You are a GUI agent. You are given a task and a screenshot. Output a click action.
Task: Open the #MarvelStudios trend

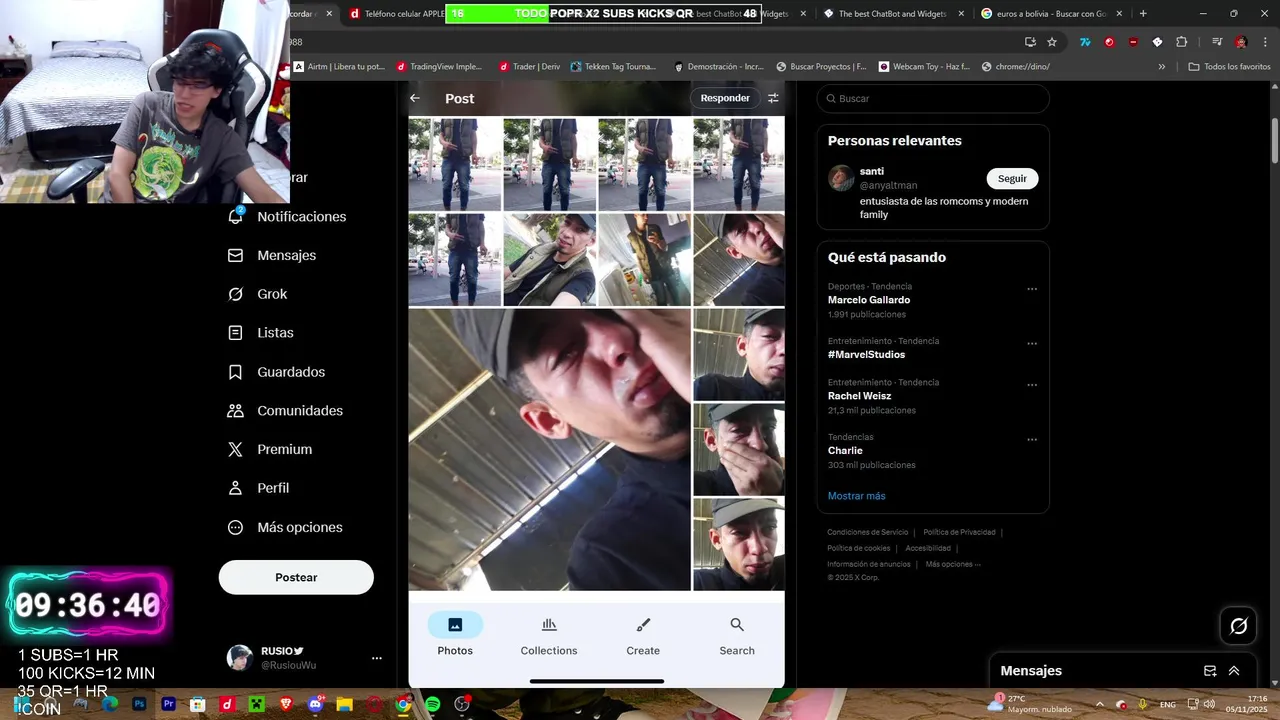click(x=866, y=355)
